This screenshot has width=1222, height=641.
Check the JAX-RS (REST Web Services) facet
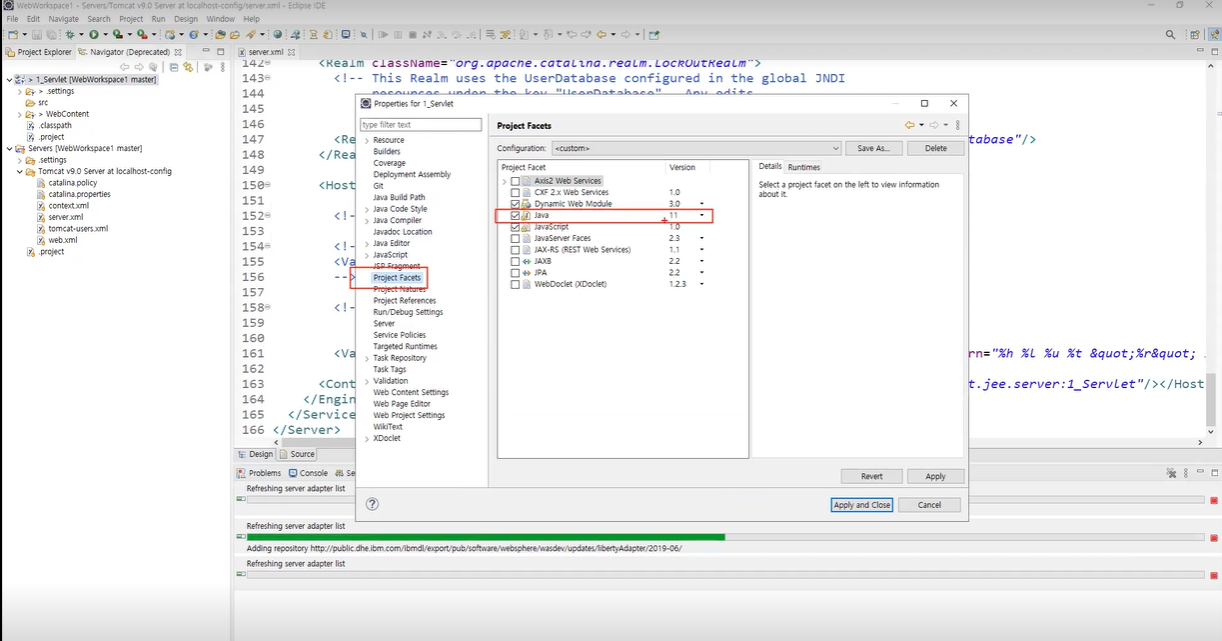point(515,250)
